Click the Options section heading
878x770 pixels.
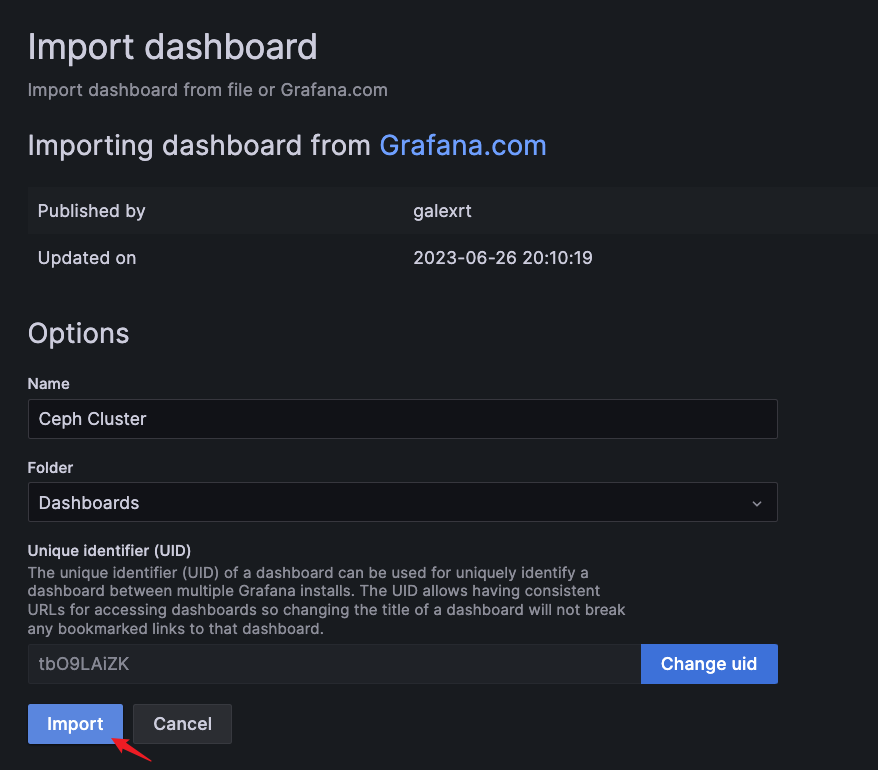(78, 334)
